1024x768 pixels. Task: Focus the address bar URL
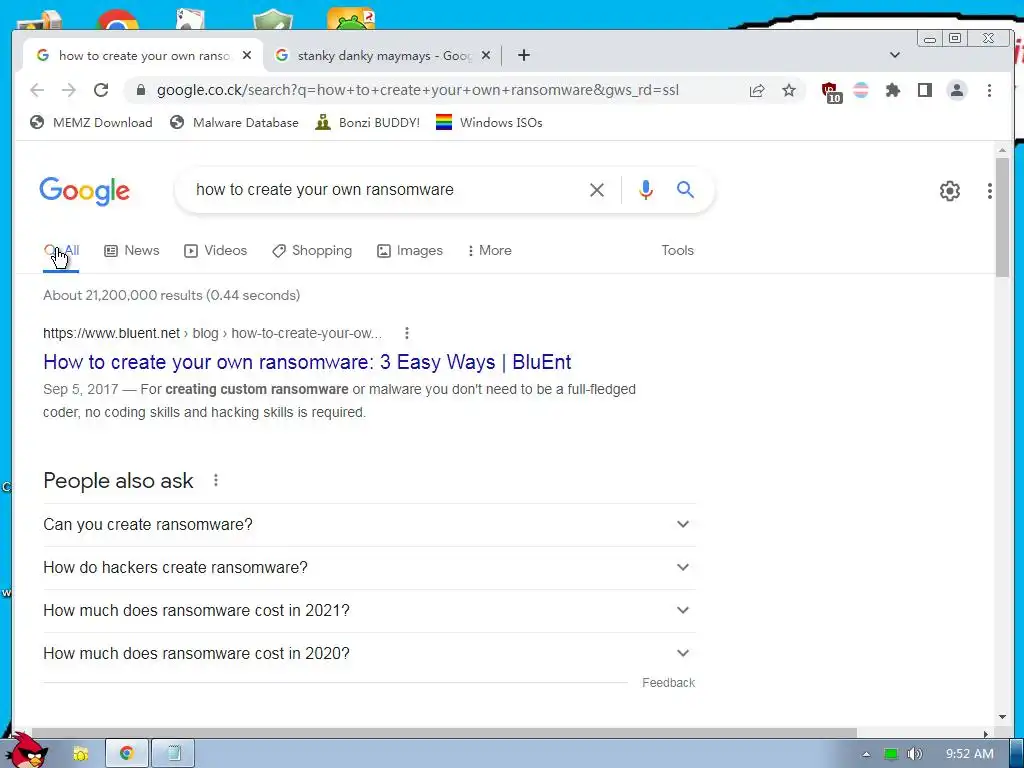tap(418, 90)
